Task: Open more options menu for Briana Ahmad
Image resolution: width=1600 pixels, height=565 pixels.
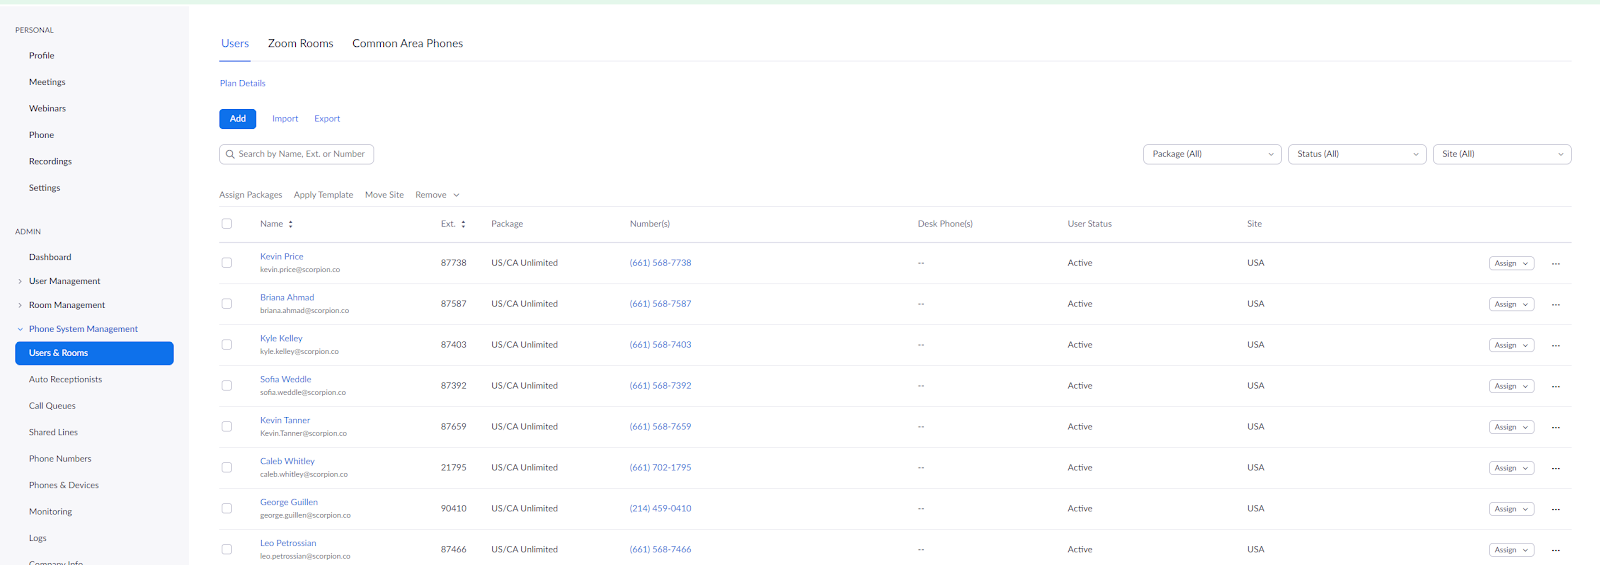Action: (1555, 305)
